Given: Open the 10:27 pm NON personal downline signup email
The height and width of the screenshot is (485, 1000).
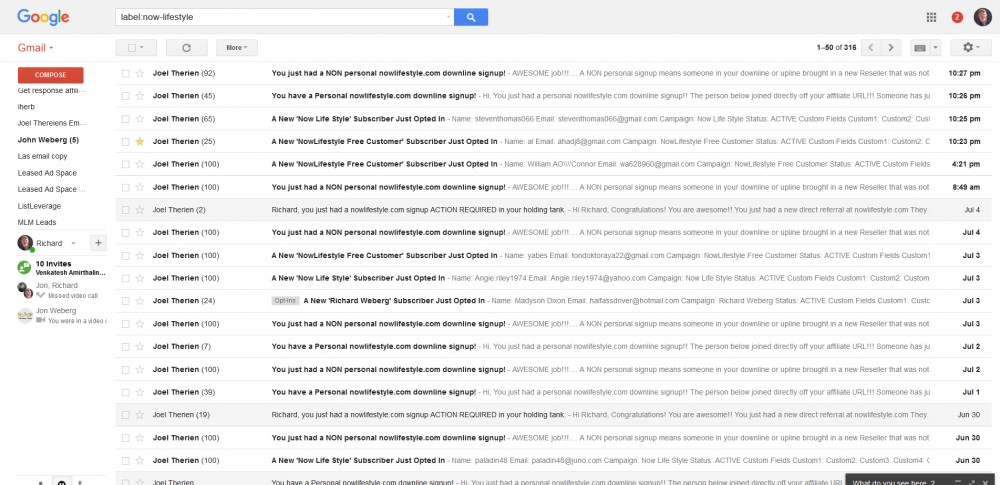Looking at the screenshot, I should (x=554, y=73).
